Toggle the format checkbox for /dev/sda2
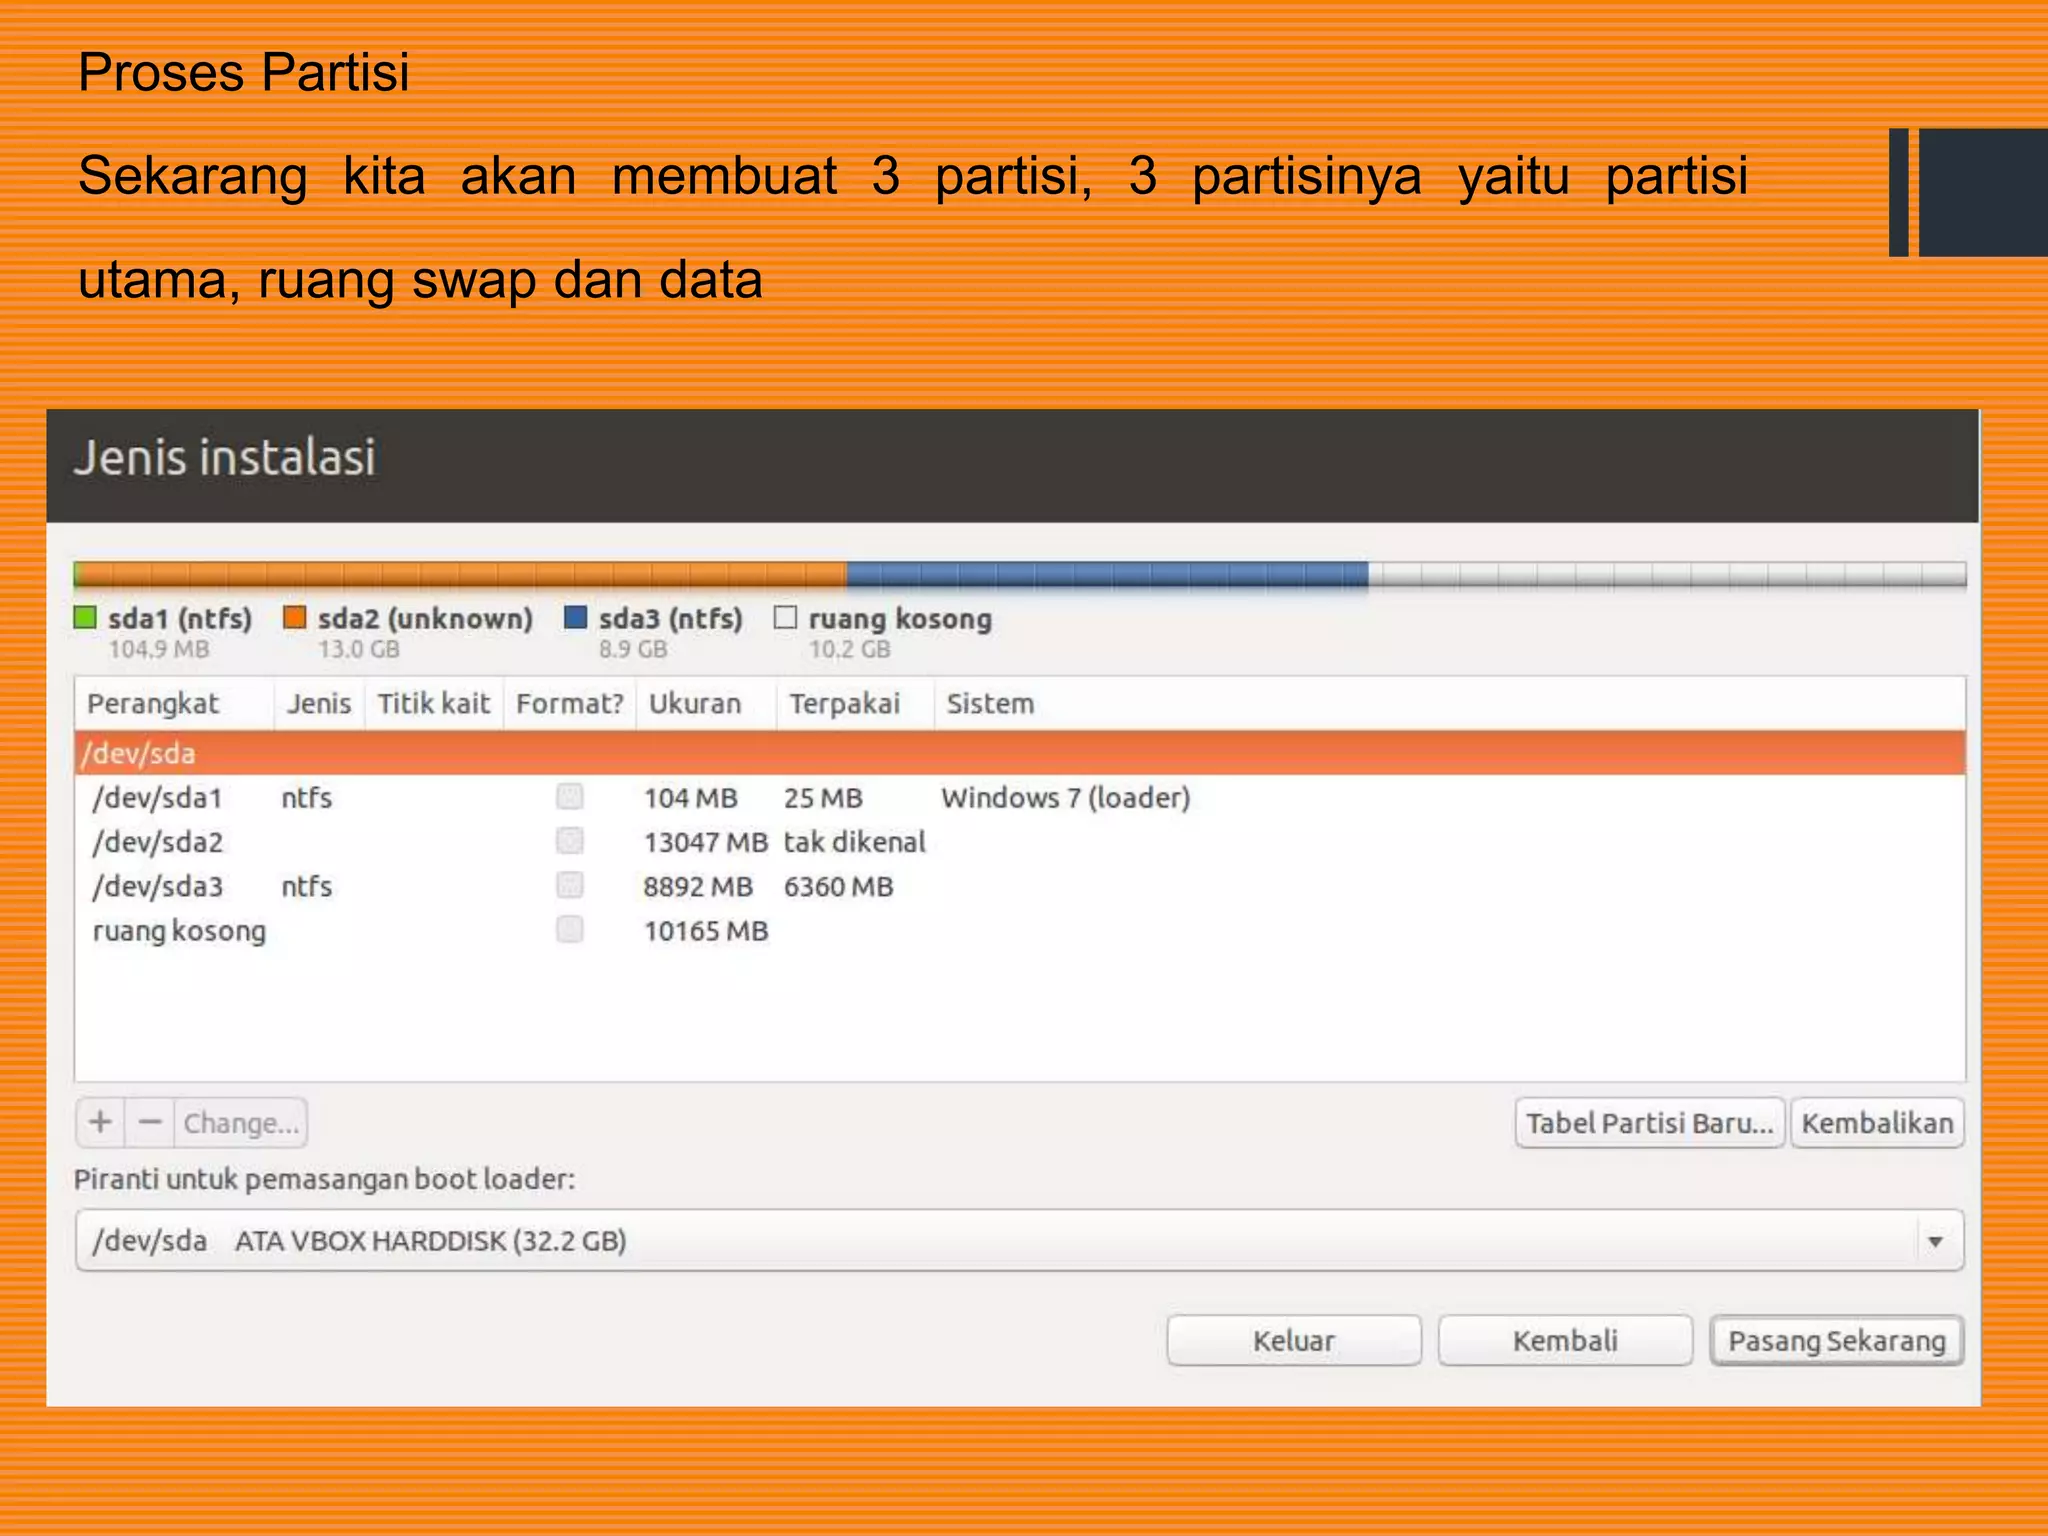The width and height of the screenshot is (2048, 1536). coord(570,841)
